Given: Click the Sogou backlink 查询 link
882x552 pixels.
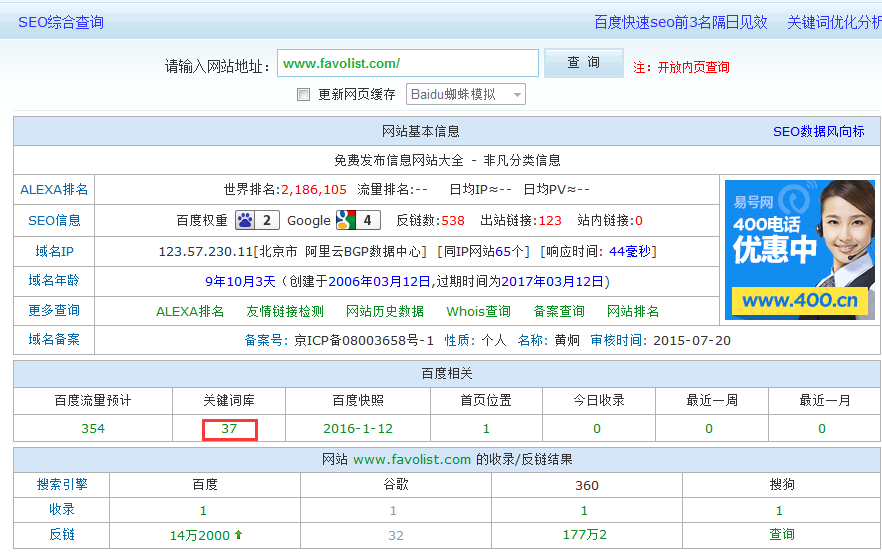Looking at the screenshot, I should coord(782,535).
